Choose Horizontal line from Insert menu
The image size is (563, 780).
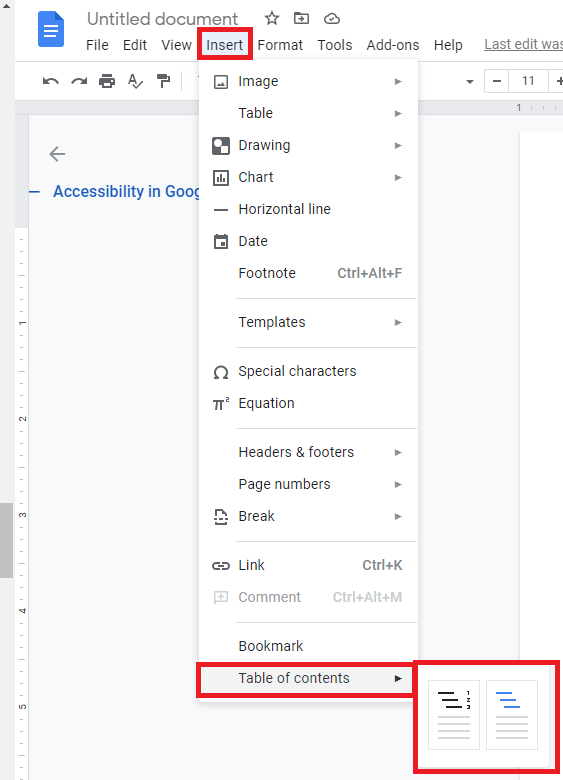pyautogui.click(x=308, y=209)
